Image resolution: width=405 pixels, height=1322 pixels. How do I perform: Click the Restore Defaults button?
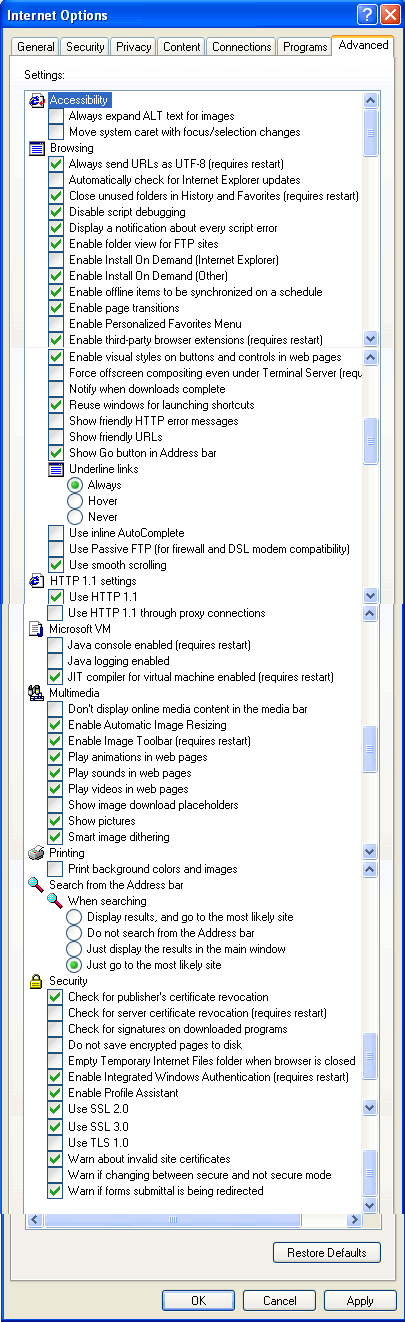pos(327,1253)
